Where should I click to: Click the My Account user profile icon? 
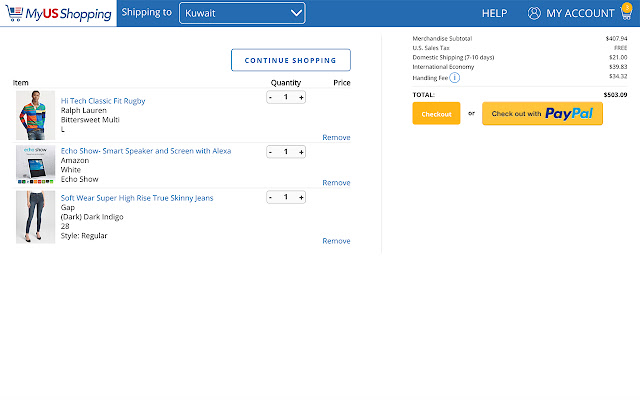[x=534, y=13]
